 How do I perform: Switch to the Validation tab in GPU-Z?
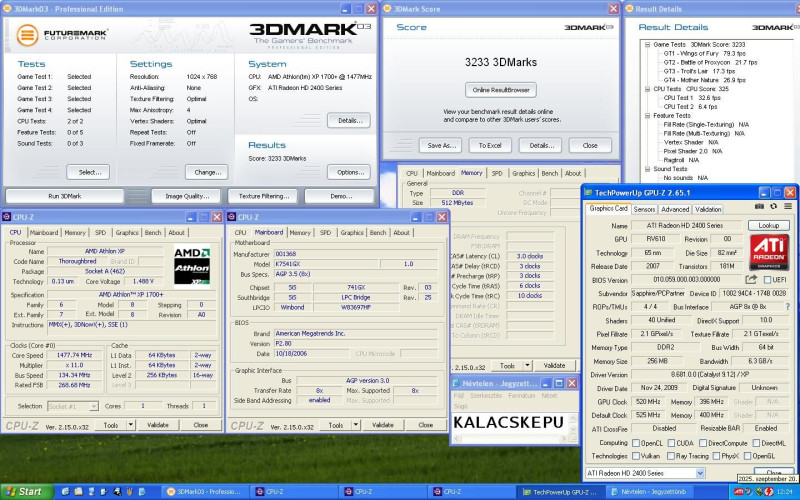click(x=708, y=209)
